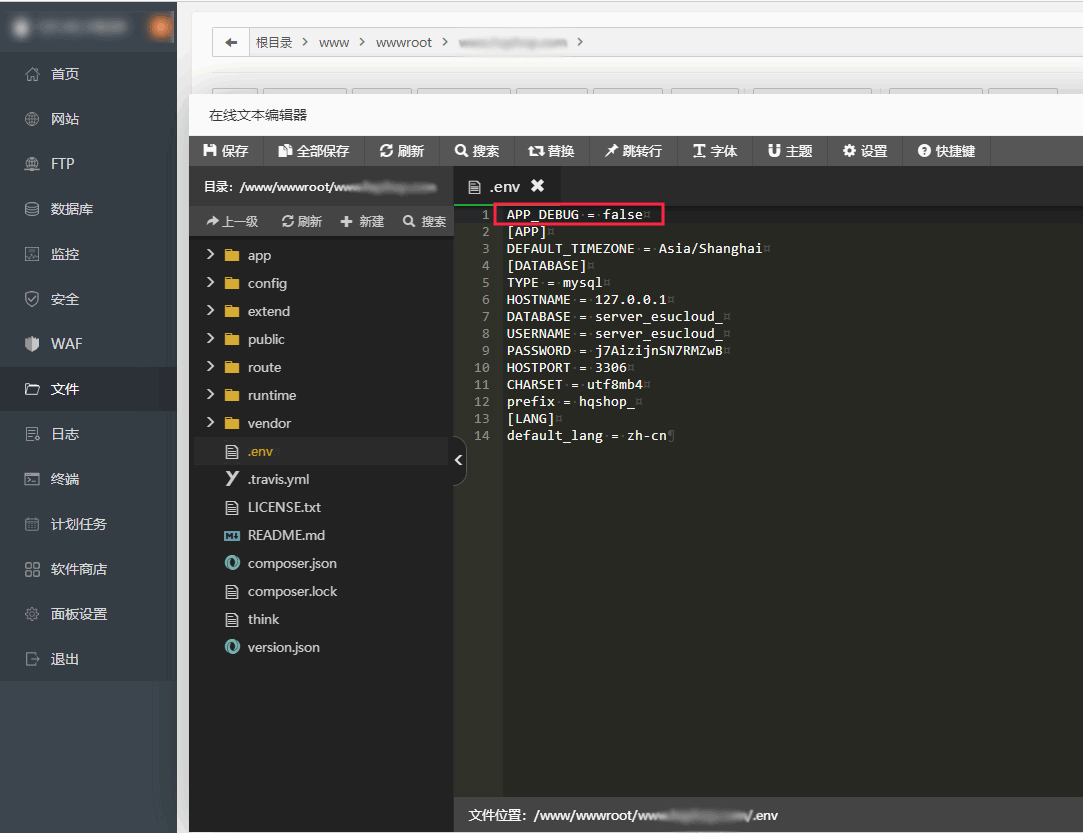Open the 数据库 database section

[71, 209]
